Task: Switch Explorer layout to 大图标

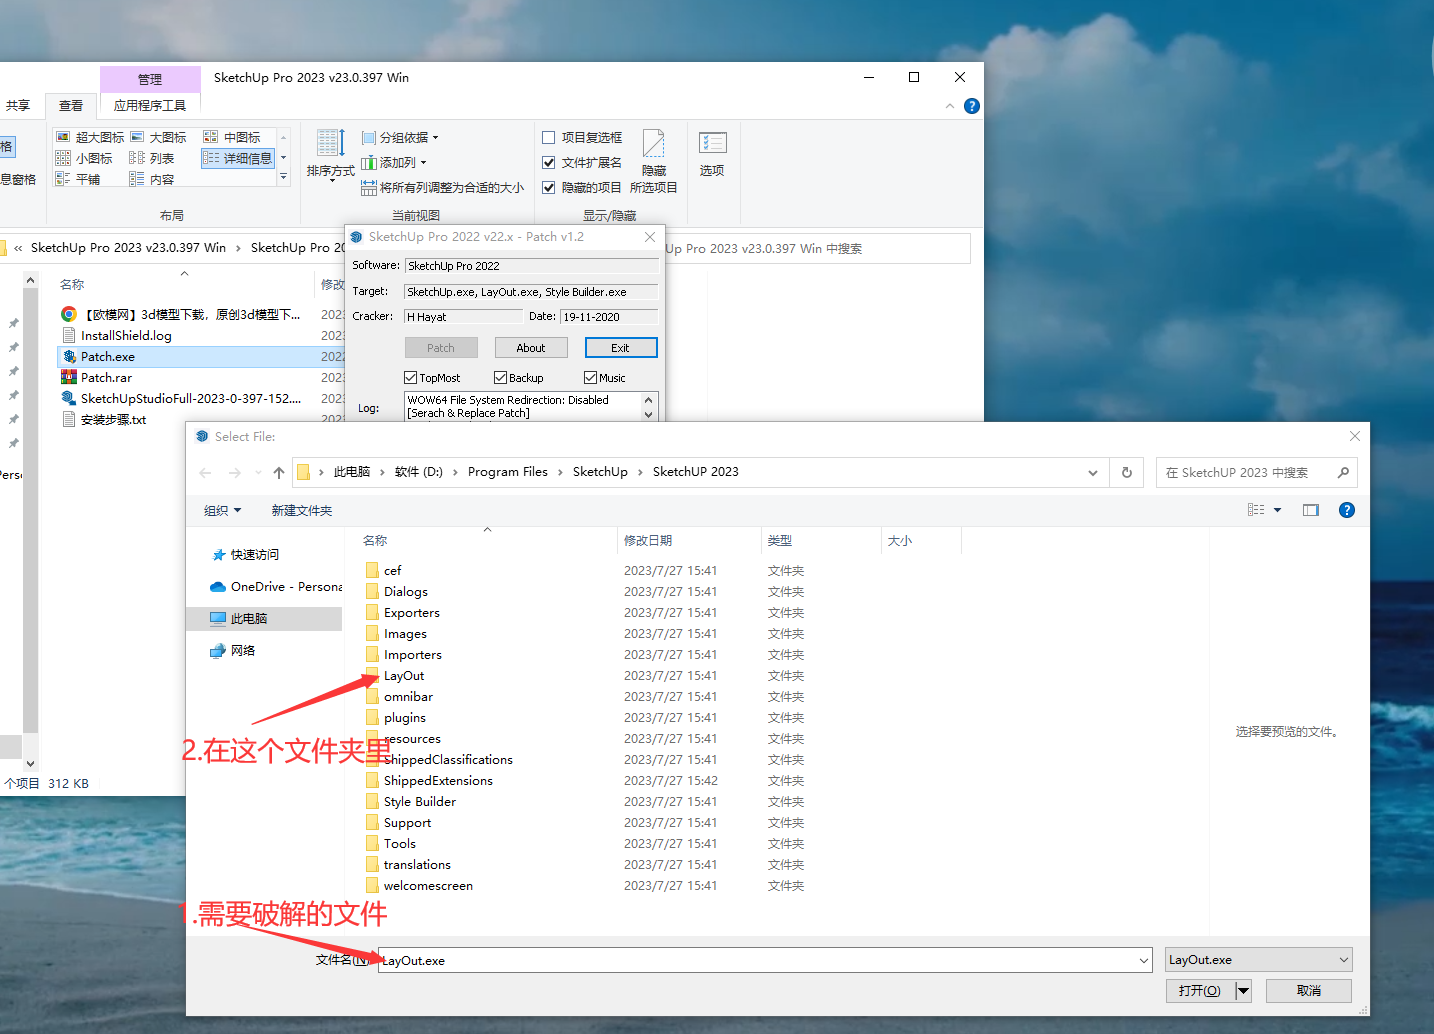Action: [x=159, y=137]
